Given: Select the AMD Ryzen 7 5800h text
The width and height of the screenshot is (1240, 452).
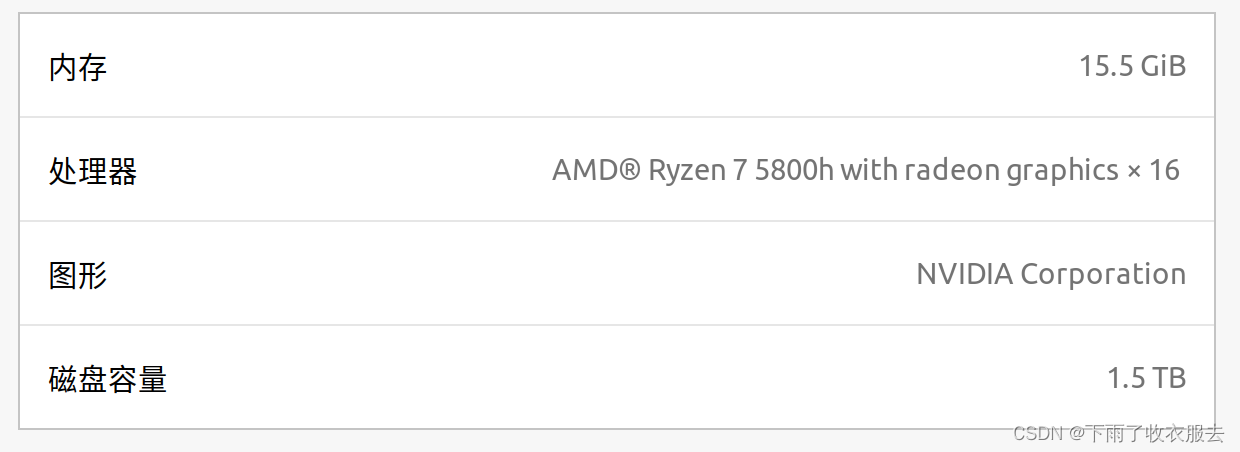Looking at the screenshot, I should [693, 171].
